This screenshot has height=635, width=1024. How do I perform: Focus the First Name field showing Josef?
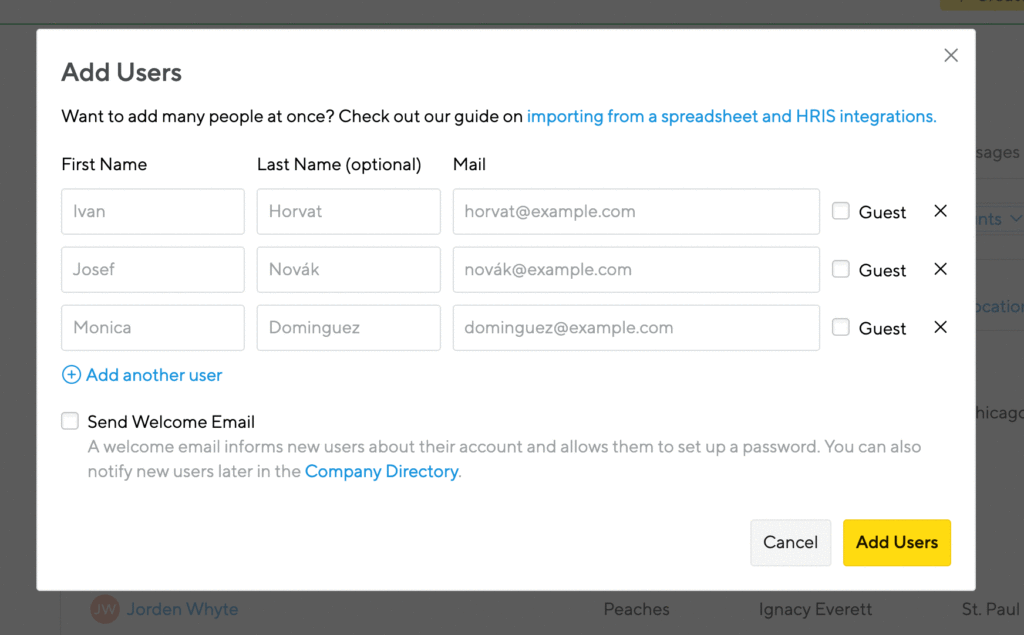point(153,269)
